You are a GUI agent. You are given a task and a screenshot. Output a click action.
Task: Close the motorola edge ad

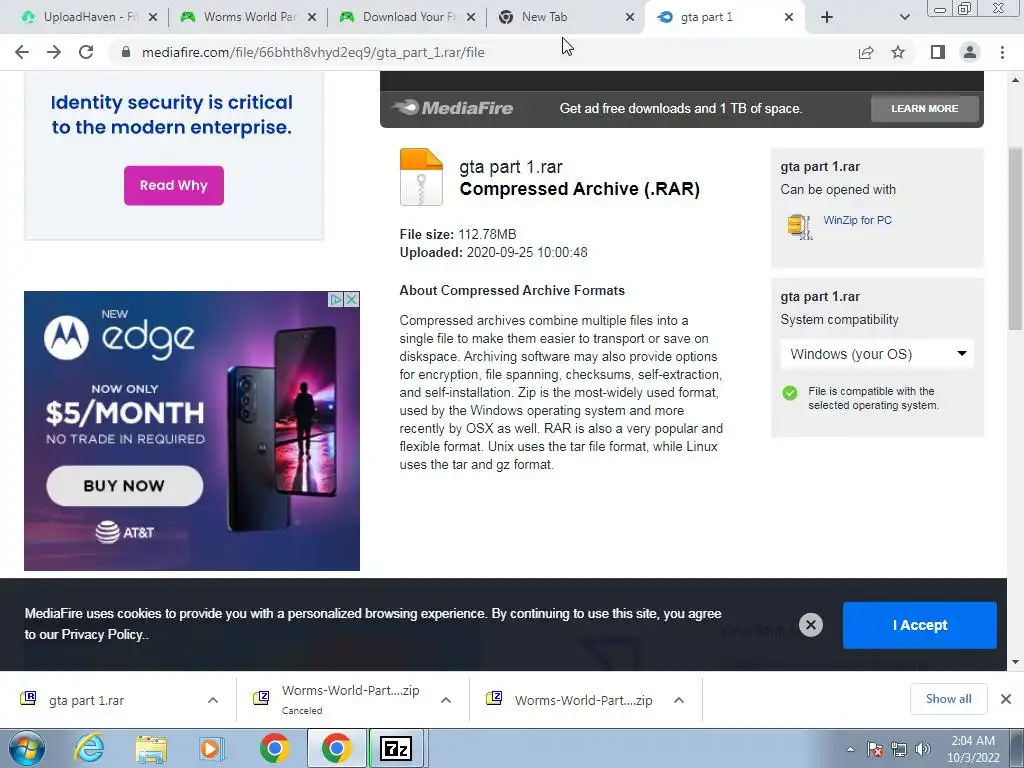coord(351,299)
